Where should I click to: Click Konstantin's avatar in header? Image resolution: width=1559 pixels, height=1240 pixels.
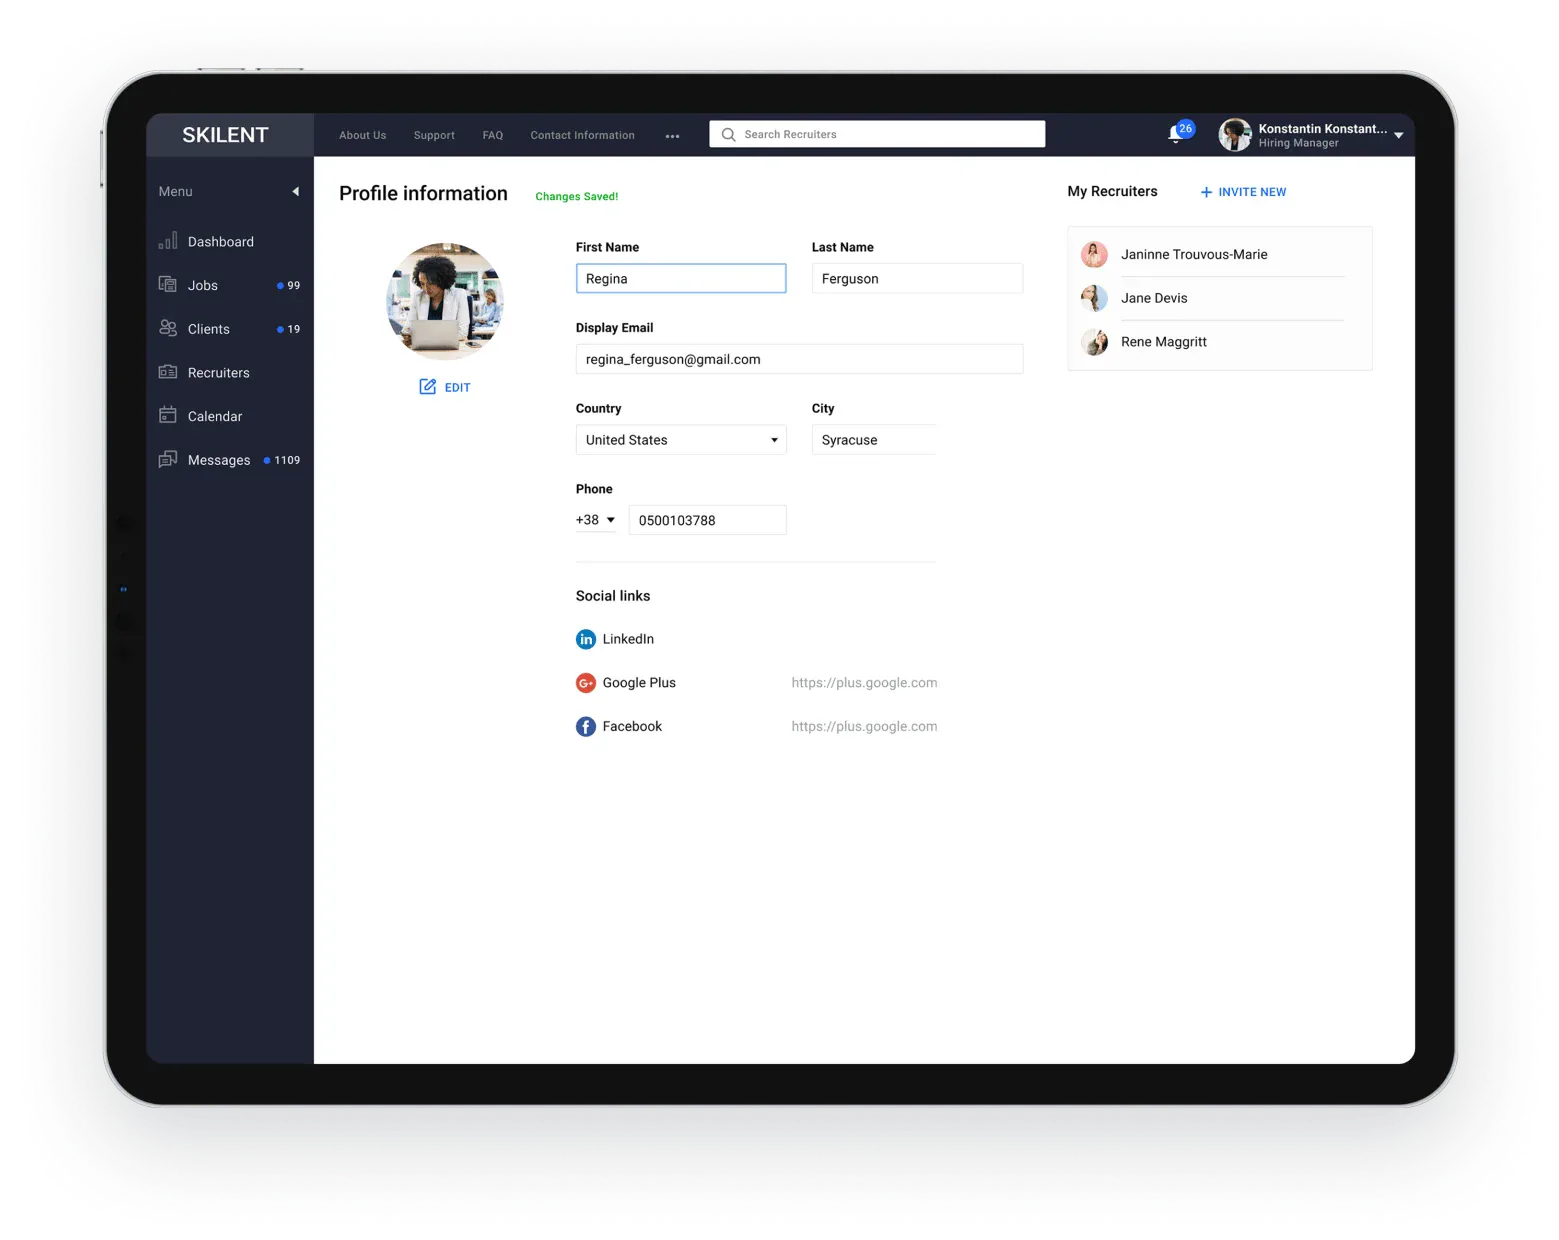(1235, 135)
